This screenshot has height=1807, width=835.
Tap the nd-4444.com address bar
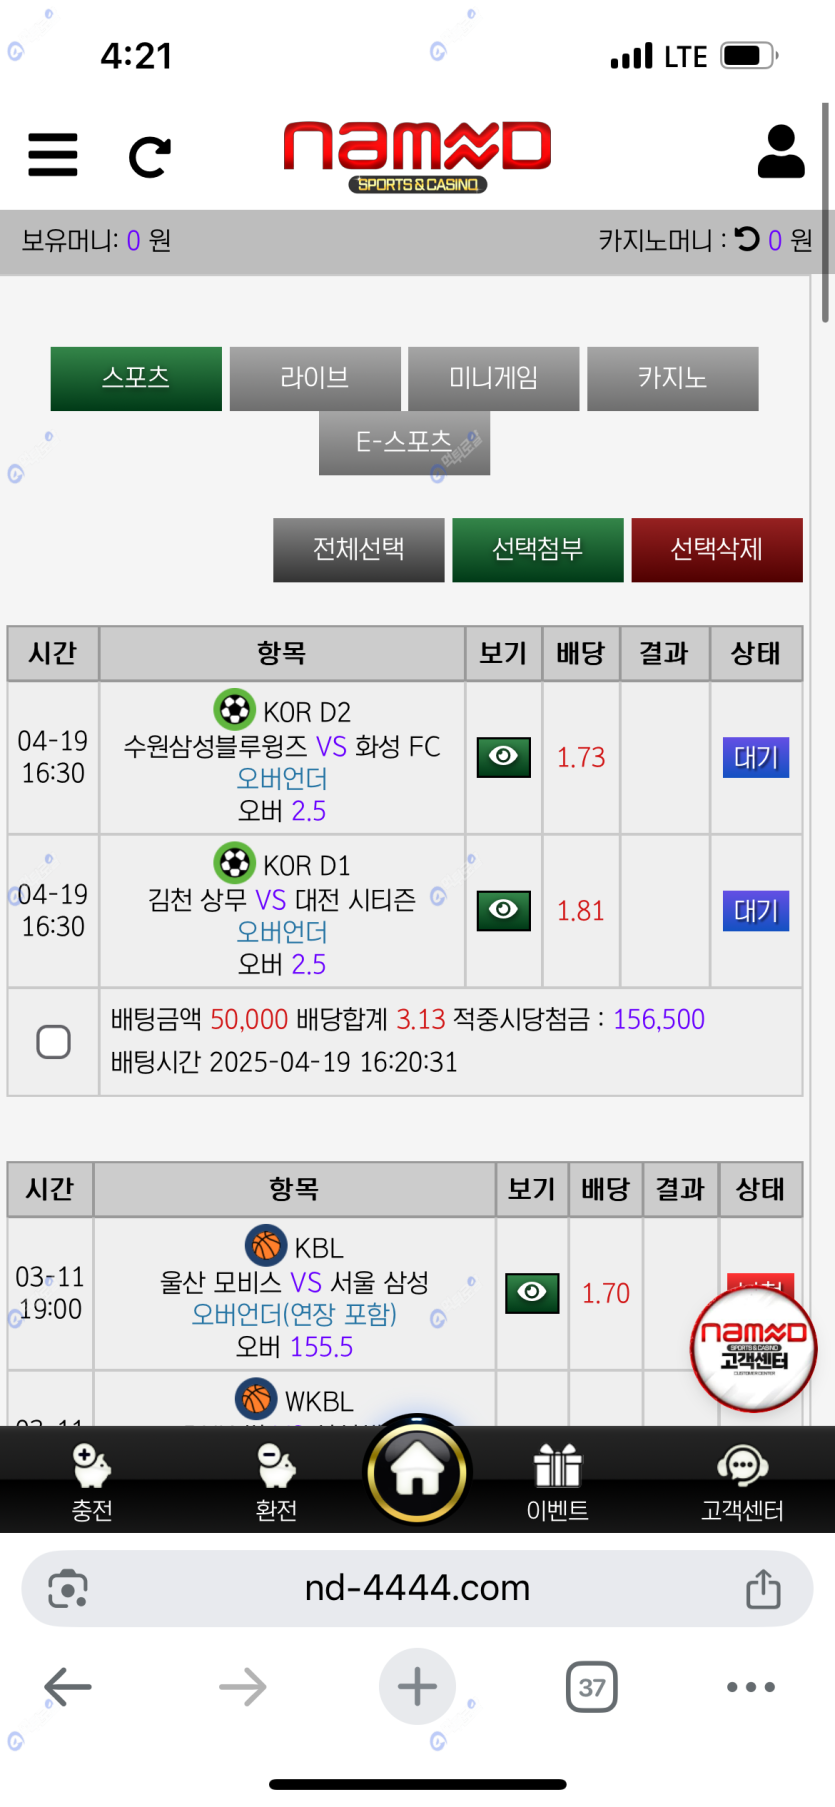click(x=417, y=1587)
